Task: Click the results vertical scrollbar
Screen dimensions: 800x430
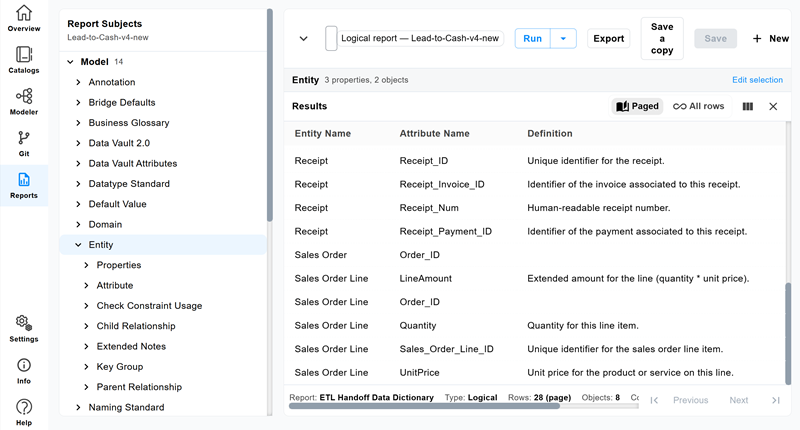Action: tap(788, 334)
